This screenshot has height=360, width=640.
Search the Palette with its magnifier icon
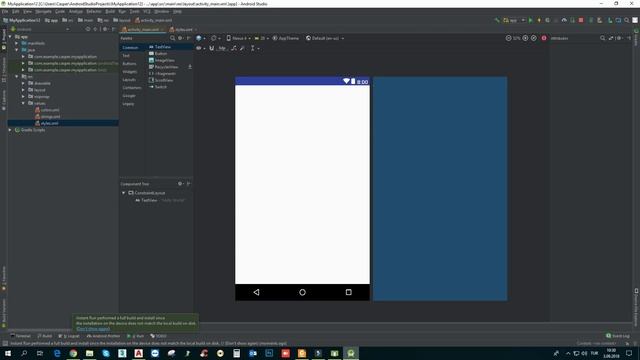pos(172,38)
